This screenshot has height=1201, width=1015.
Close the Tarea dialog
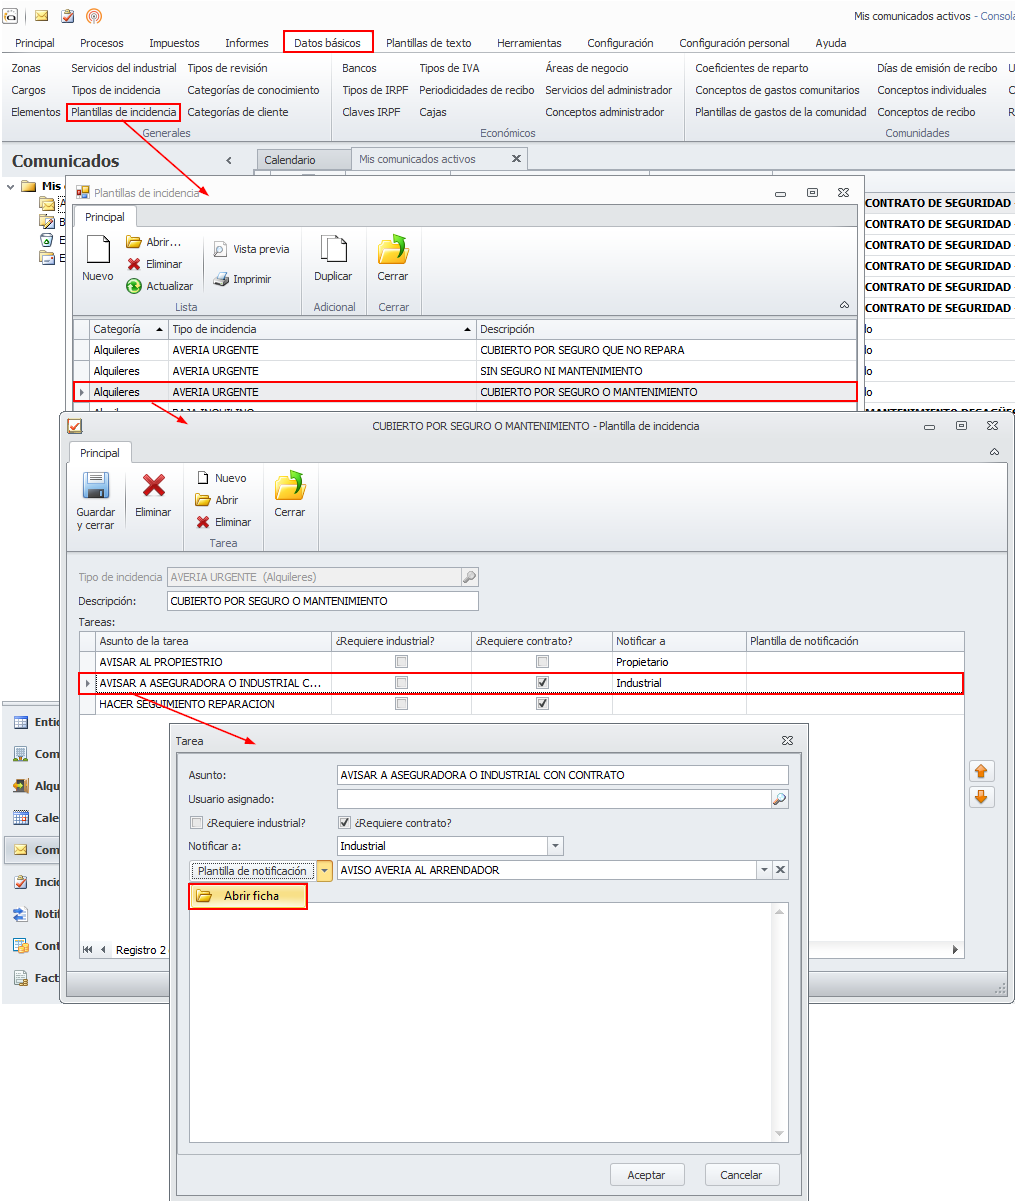[787, 741]
